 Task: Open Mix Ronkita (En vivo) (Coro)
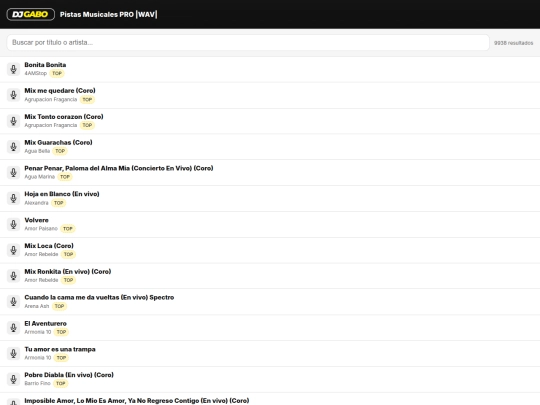click(68, 271)
